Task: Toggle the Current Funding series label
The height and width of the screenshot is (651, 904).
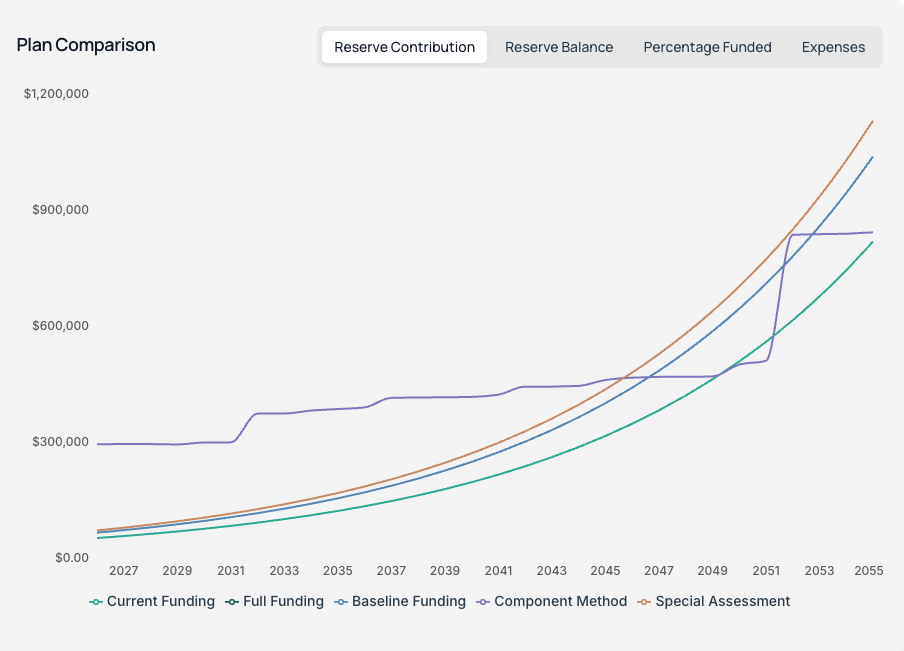Action: (x=160, y=602)
